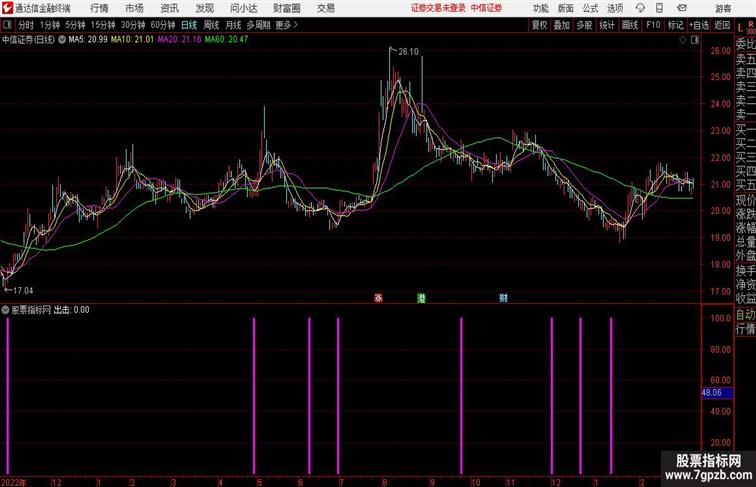Image resolution: width=756 pixels, height=487 pixels.
Task: Click the 统计 statistics button
Action: point(607,25)
